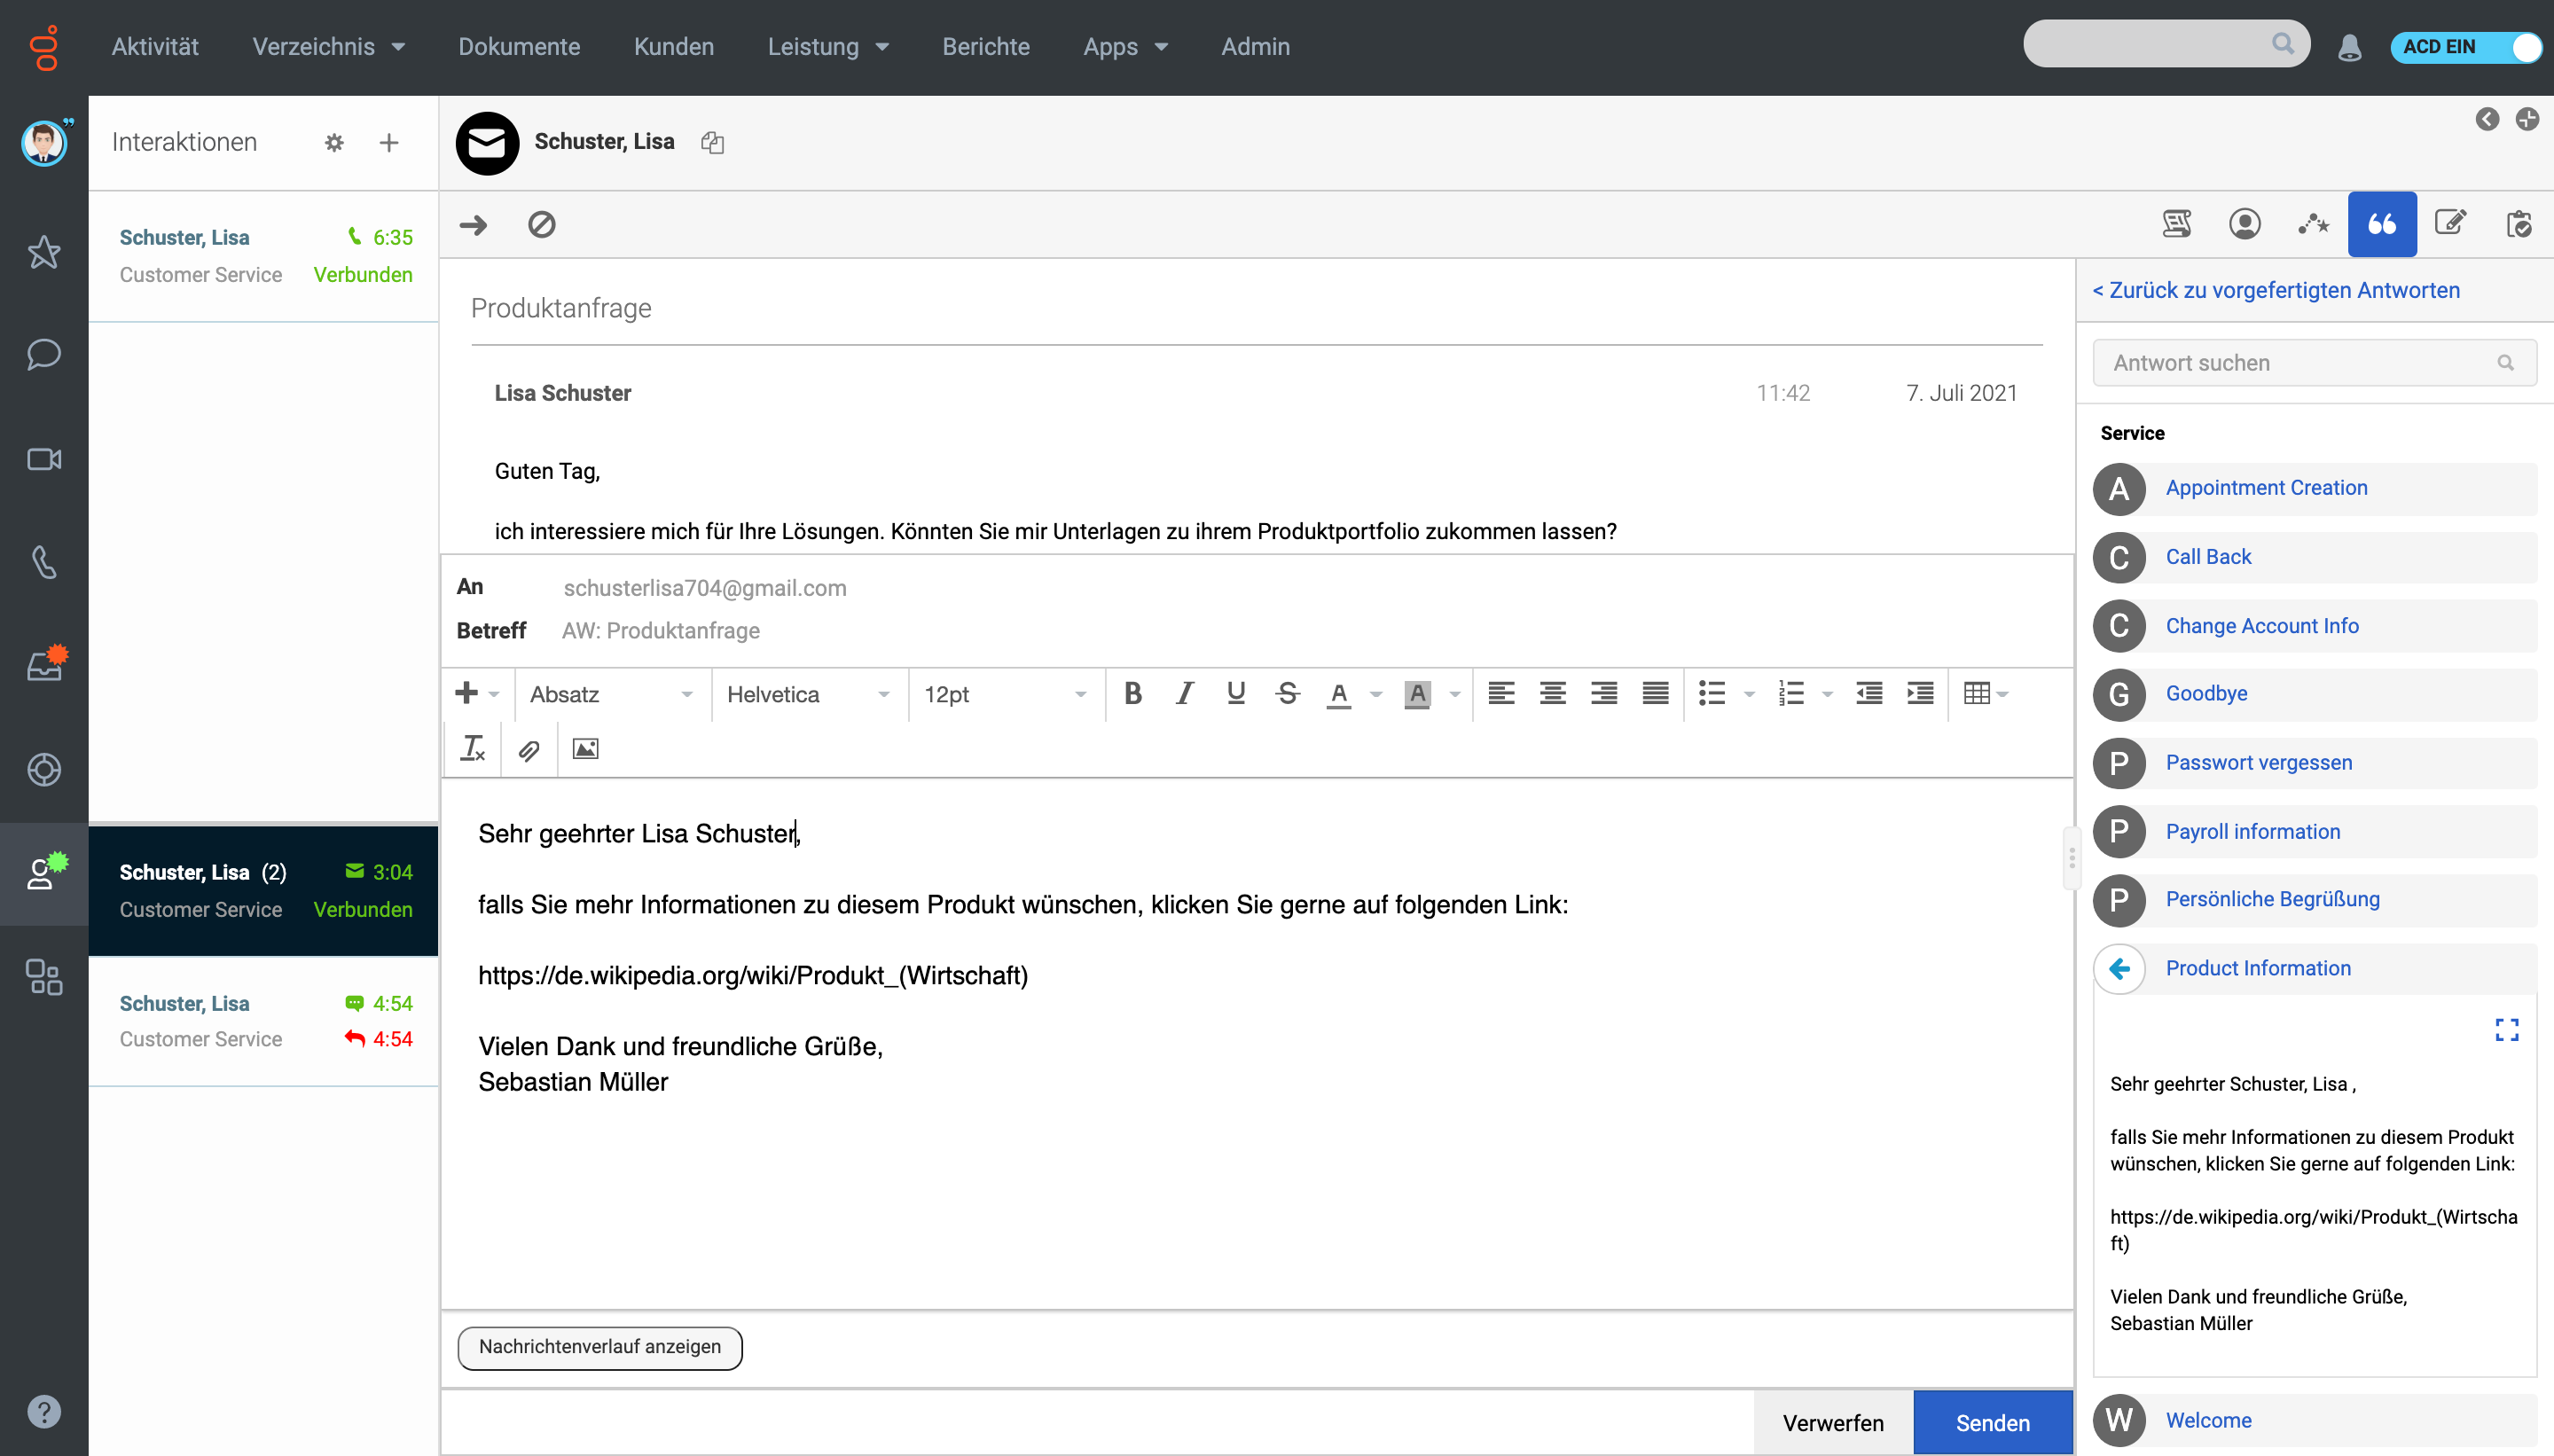Expand Product Information response to fullscreen
The width and height of the screenshot is (2554, 1456).
pos(2506,1029)
